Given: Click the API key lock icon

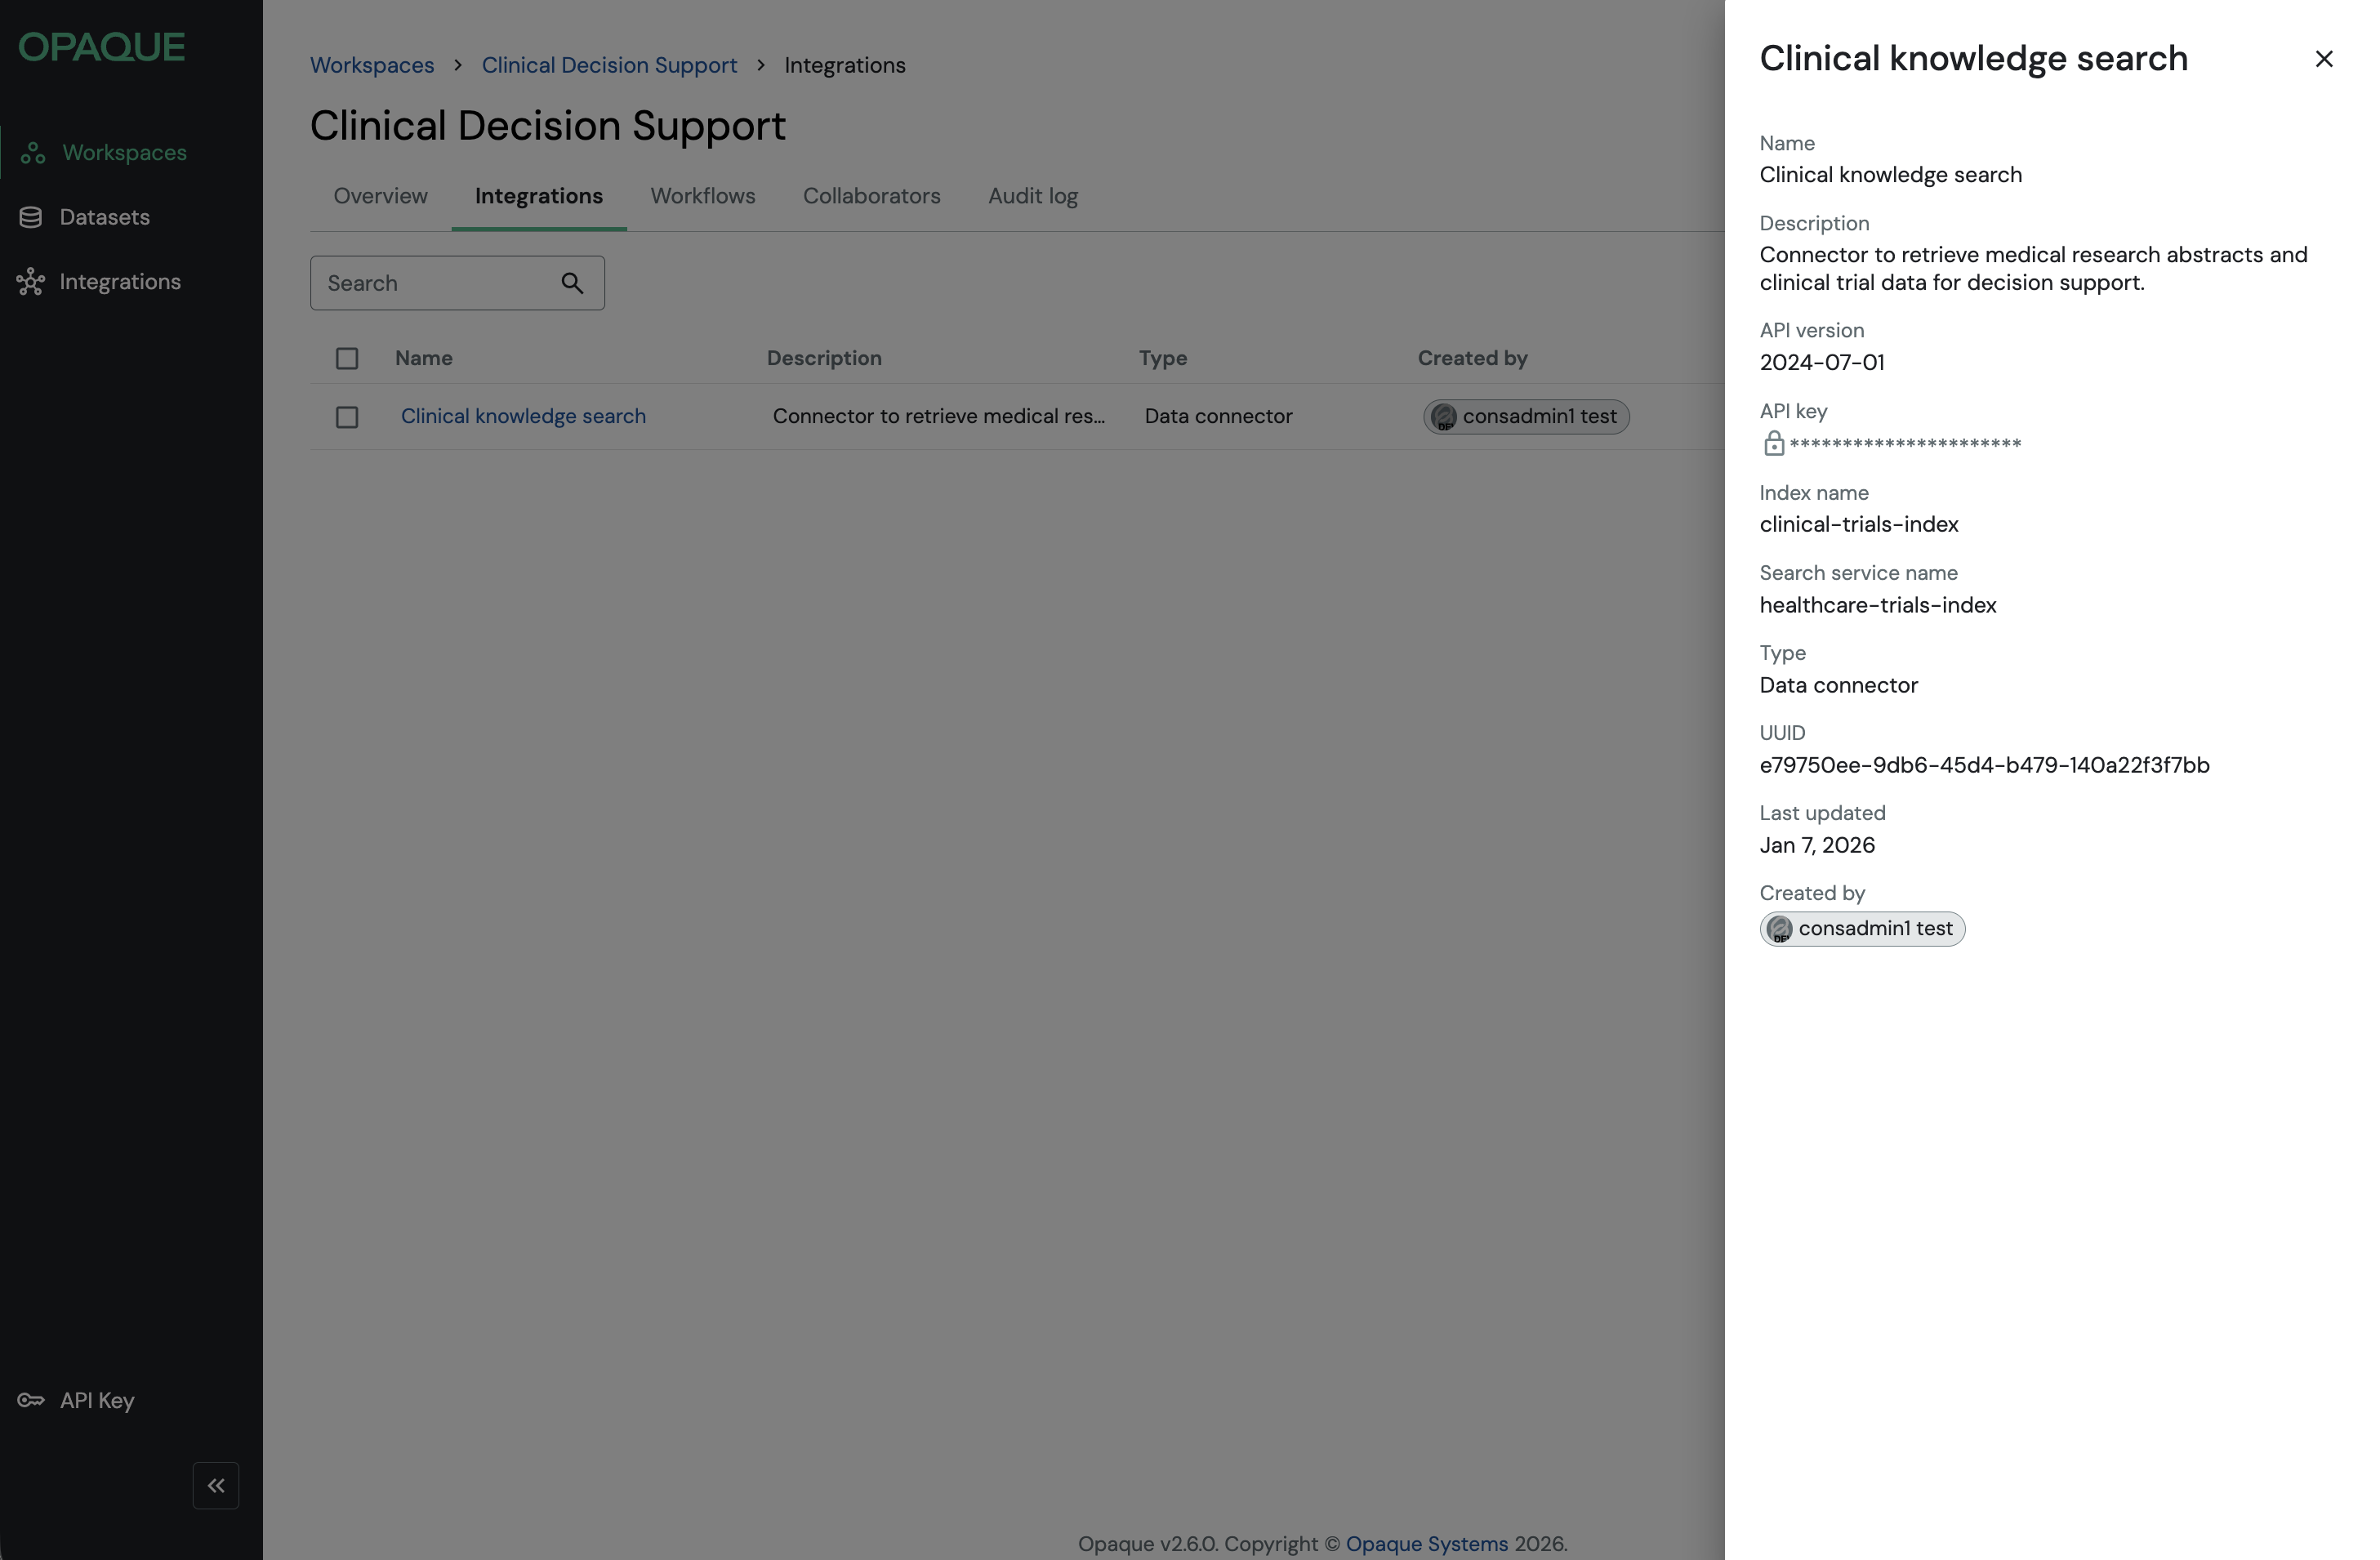Looking at the screenshot, I should coord(1773,443).
